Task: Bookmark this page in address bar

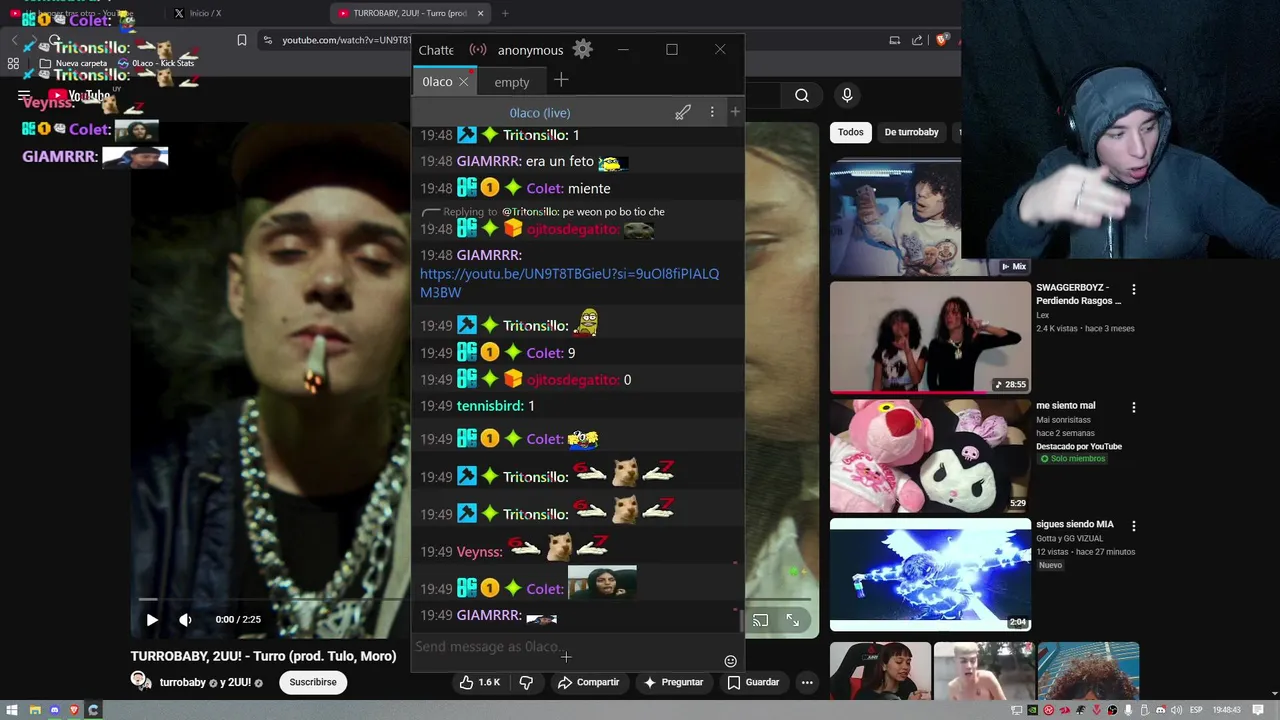Action: coord(242,40)
